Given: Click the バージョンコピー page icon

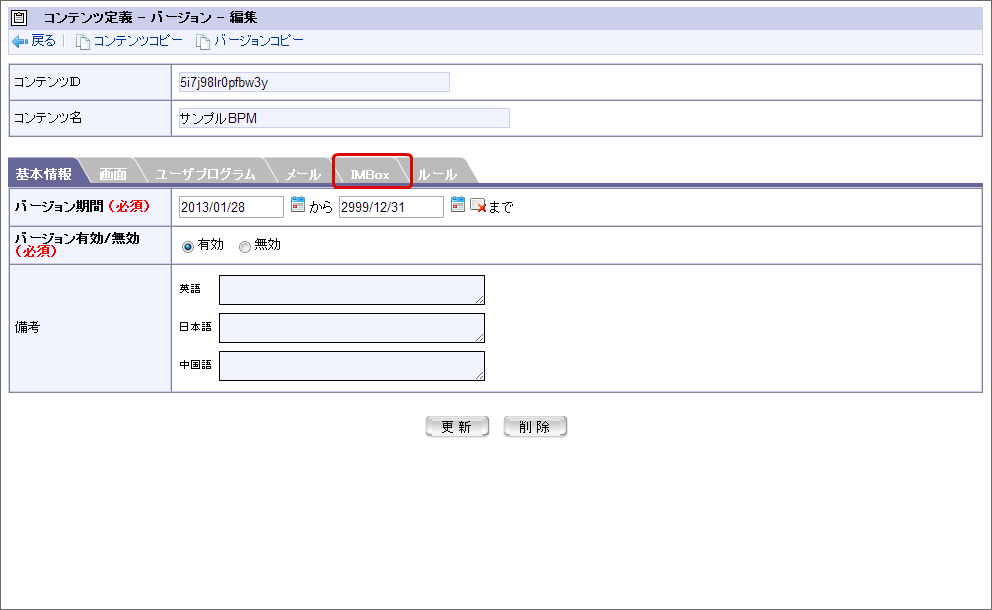Looking at the screenshot, I should tap(202, 42).
